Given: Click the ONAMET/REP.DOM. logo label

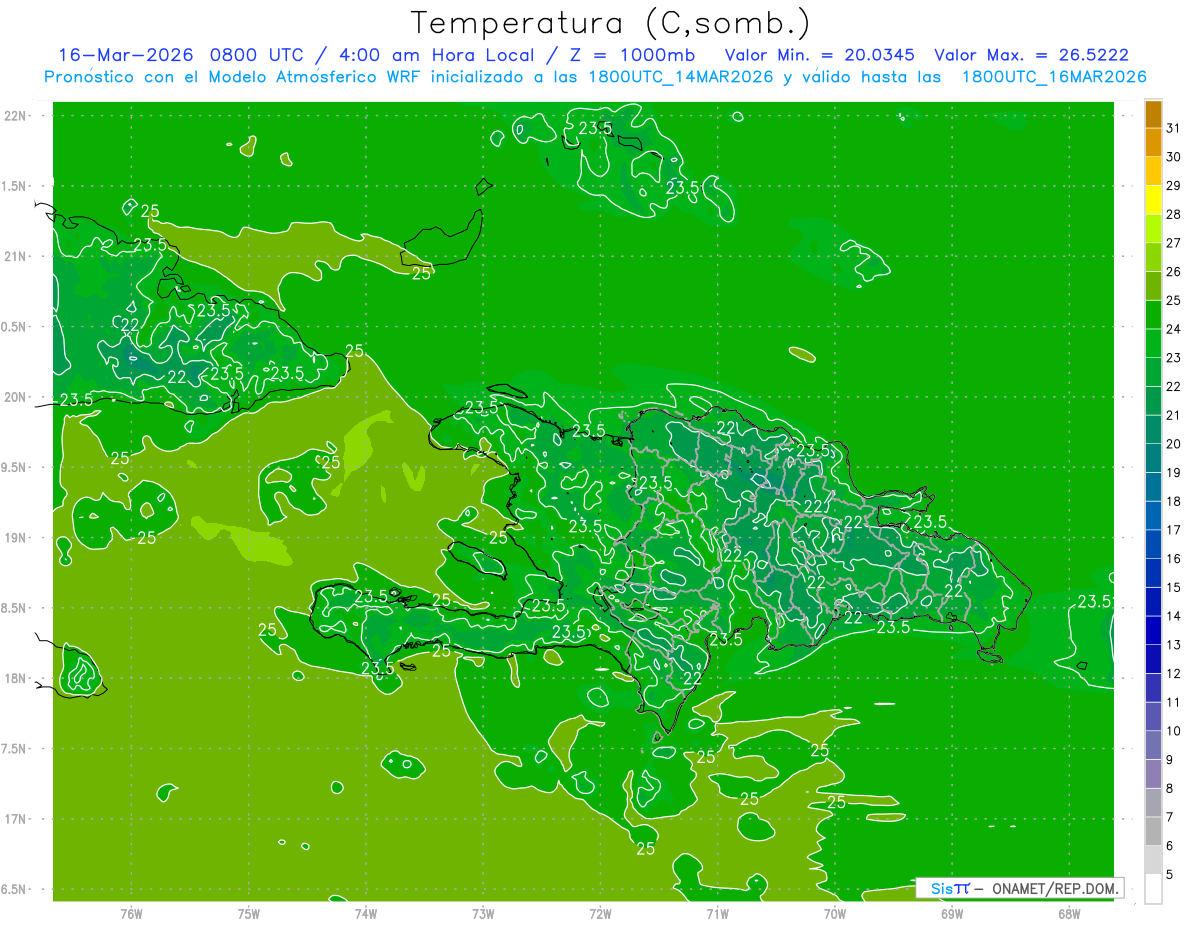Looking at the screenshot, I should tap(1054, 888).
